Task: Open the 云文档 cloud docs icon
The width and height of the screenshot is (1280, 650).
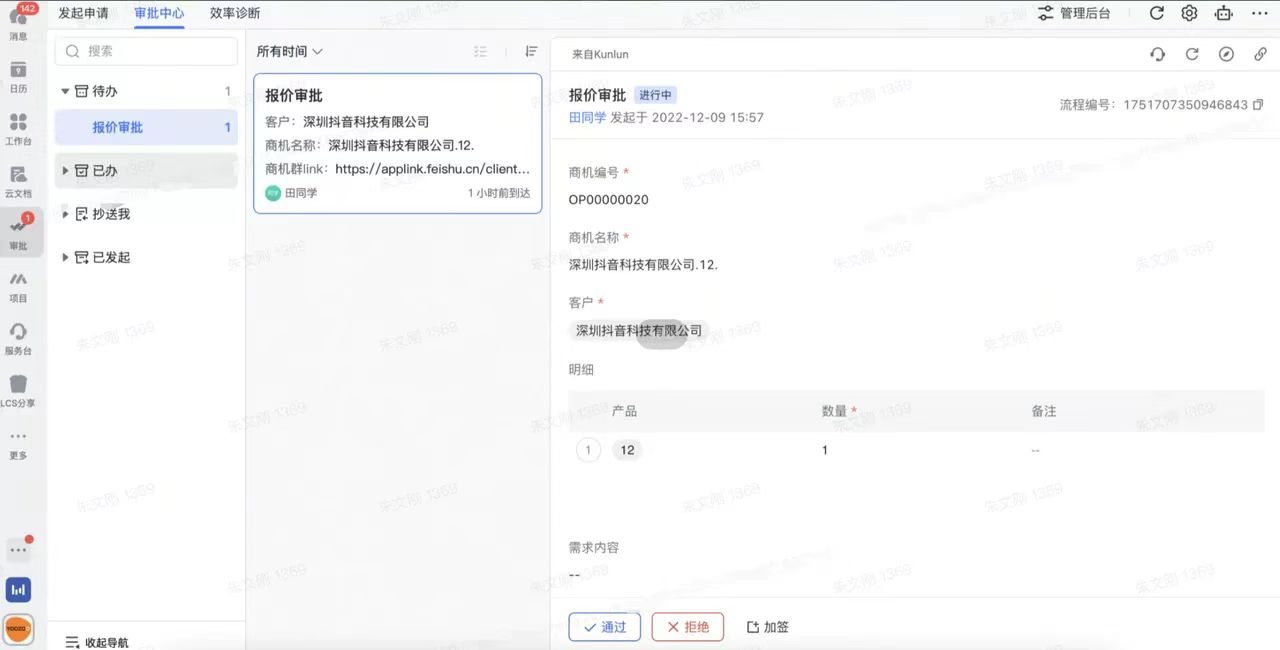Action: [x=18, y=181]
